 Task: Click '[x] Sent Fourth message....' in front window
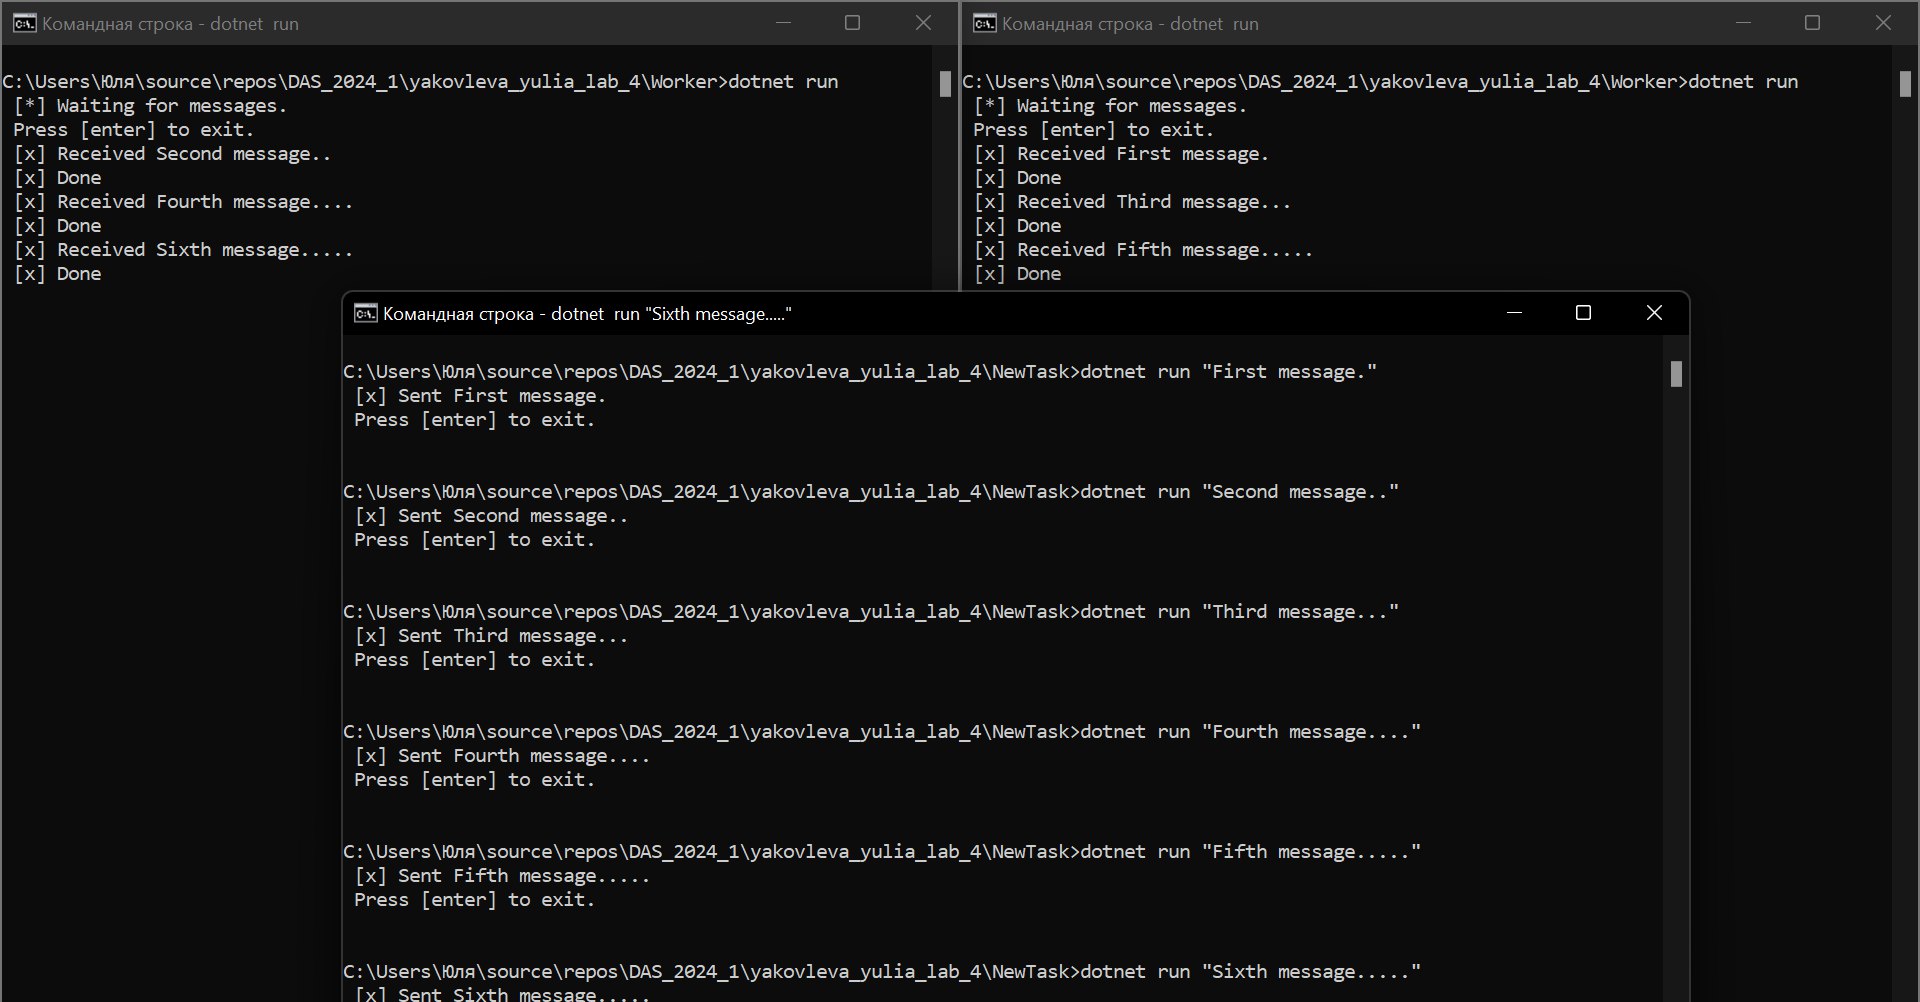click(x=502, y=756)
